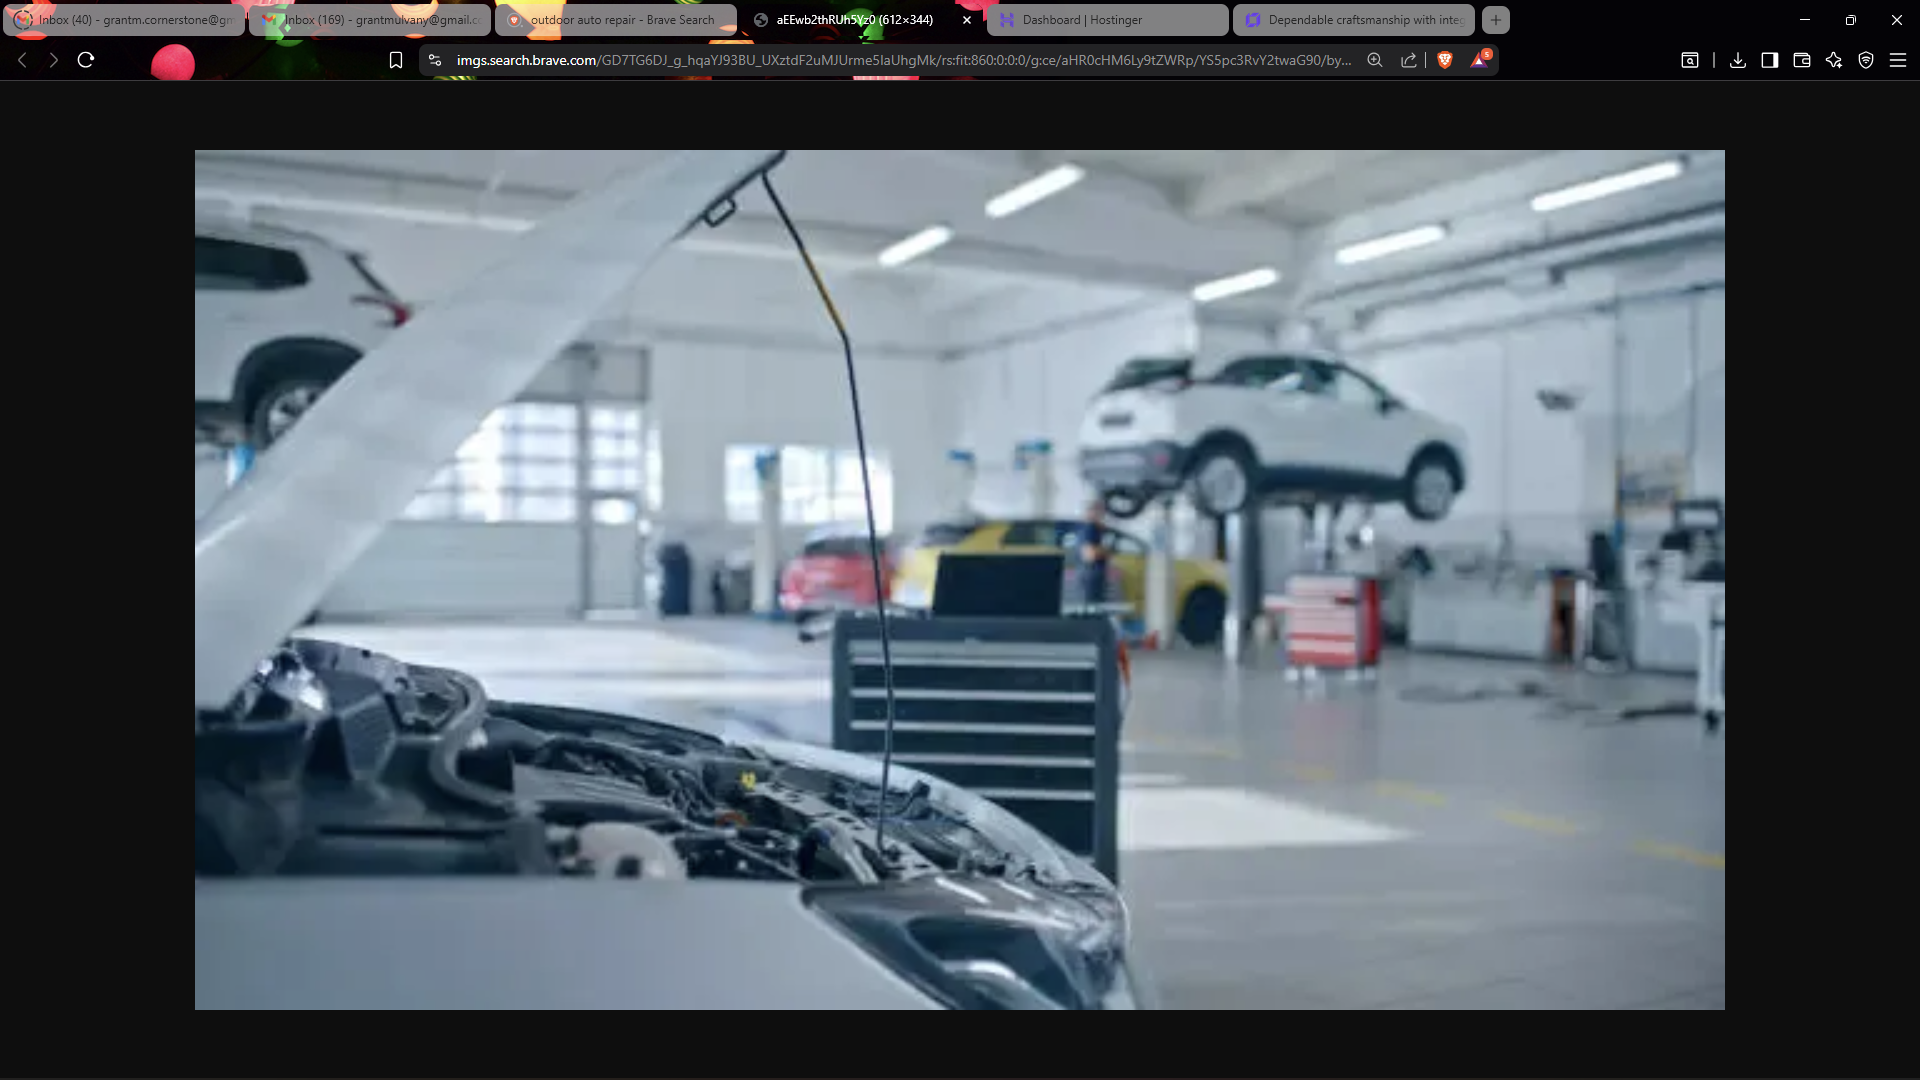View site information in address bar
Viewport: 1920px width, 1080px height.
[434, 60]
